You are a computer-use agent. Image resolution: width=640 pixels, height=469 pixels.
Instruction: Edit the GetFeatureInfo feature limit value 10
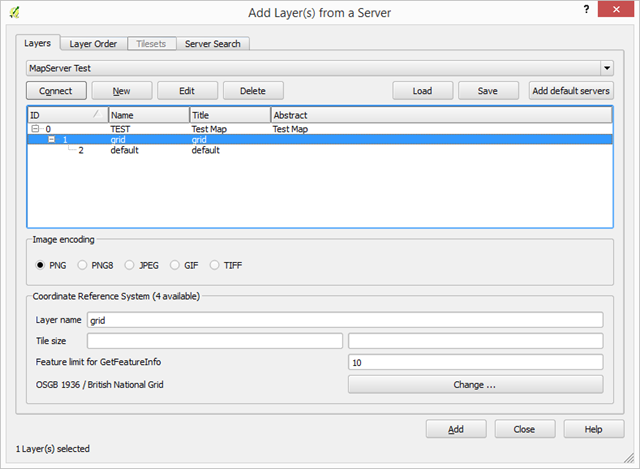pos(476,362)
